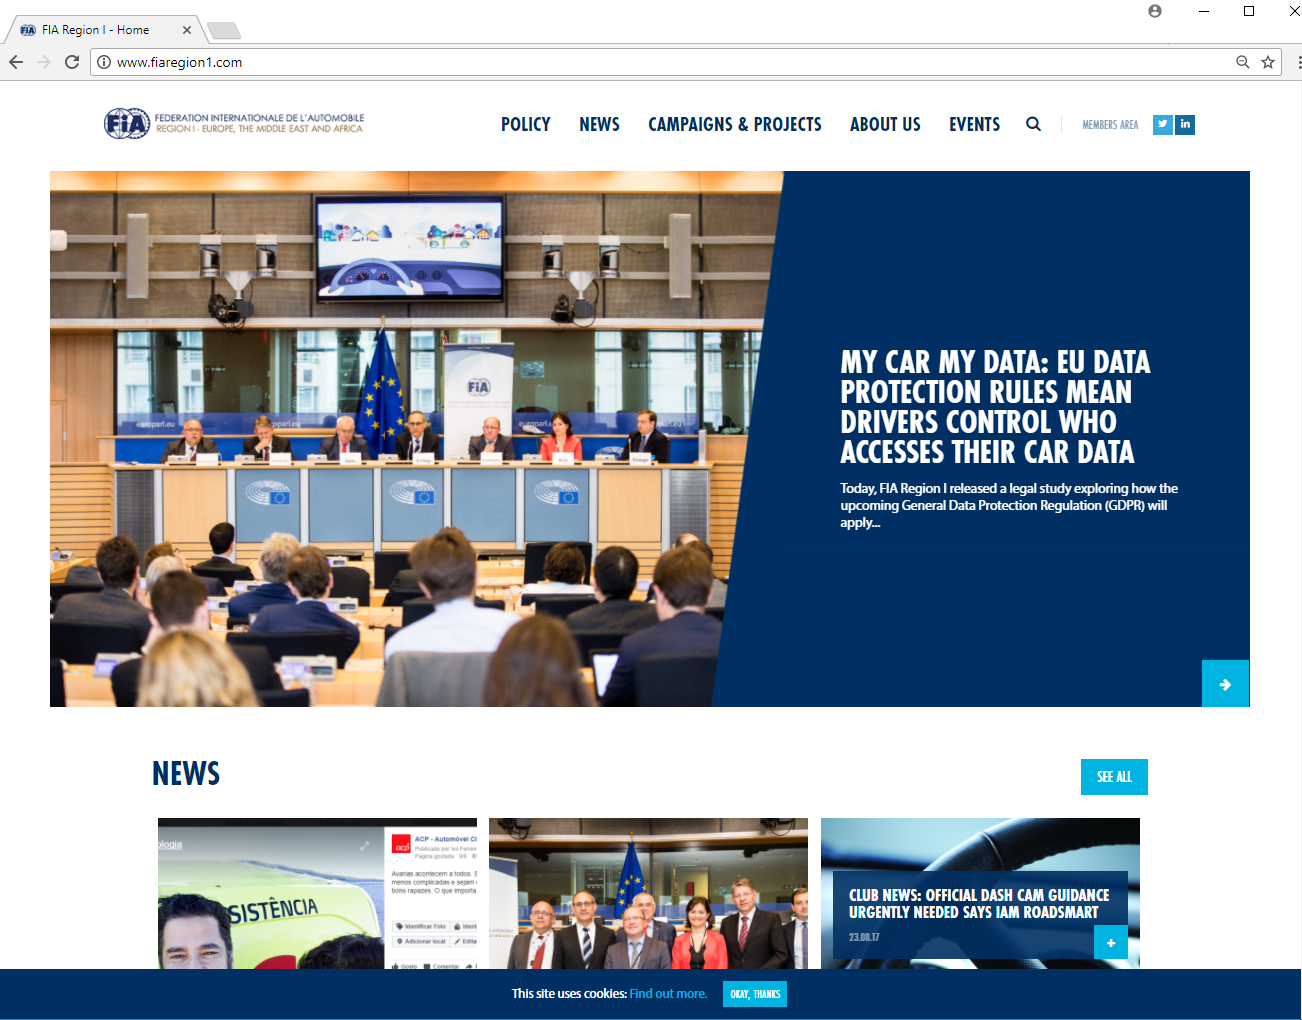Bookmark this page with star icon
This screenshot has height=1020, width=1302.
pyautogui.click(x=1268, y=62)
